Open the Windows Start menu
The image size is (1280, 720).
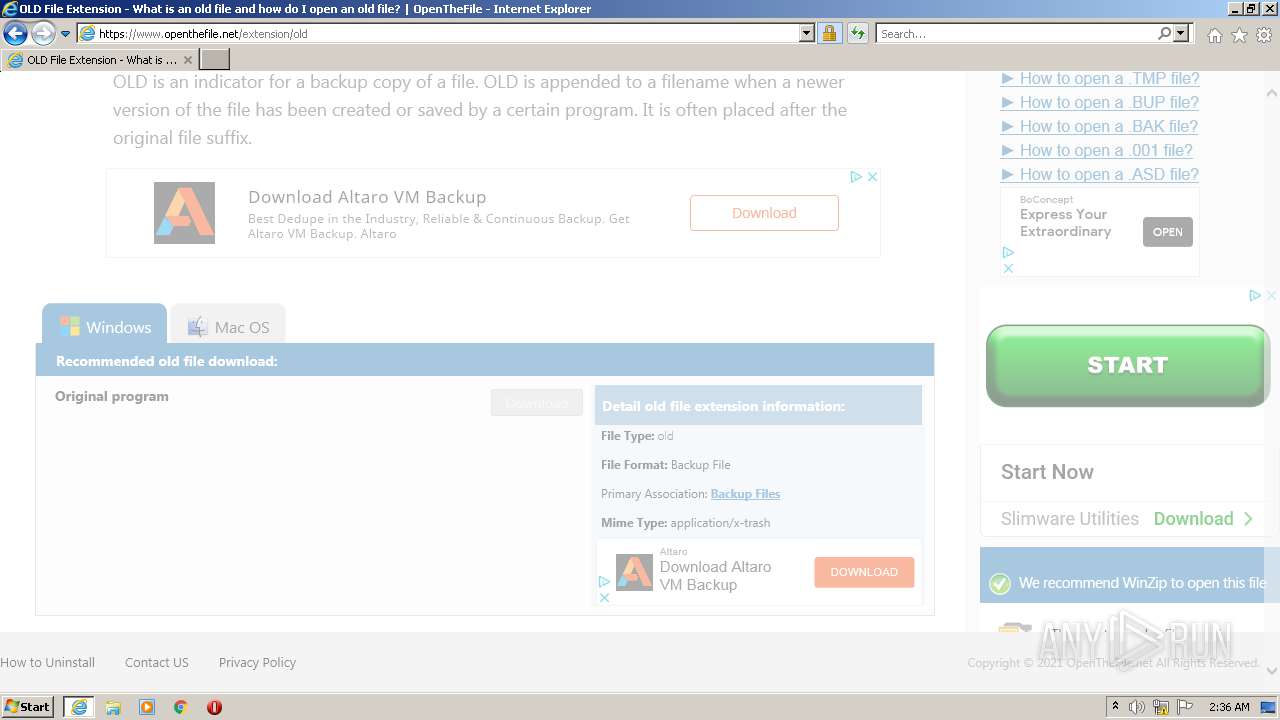coord(28,706)
